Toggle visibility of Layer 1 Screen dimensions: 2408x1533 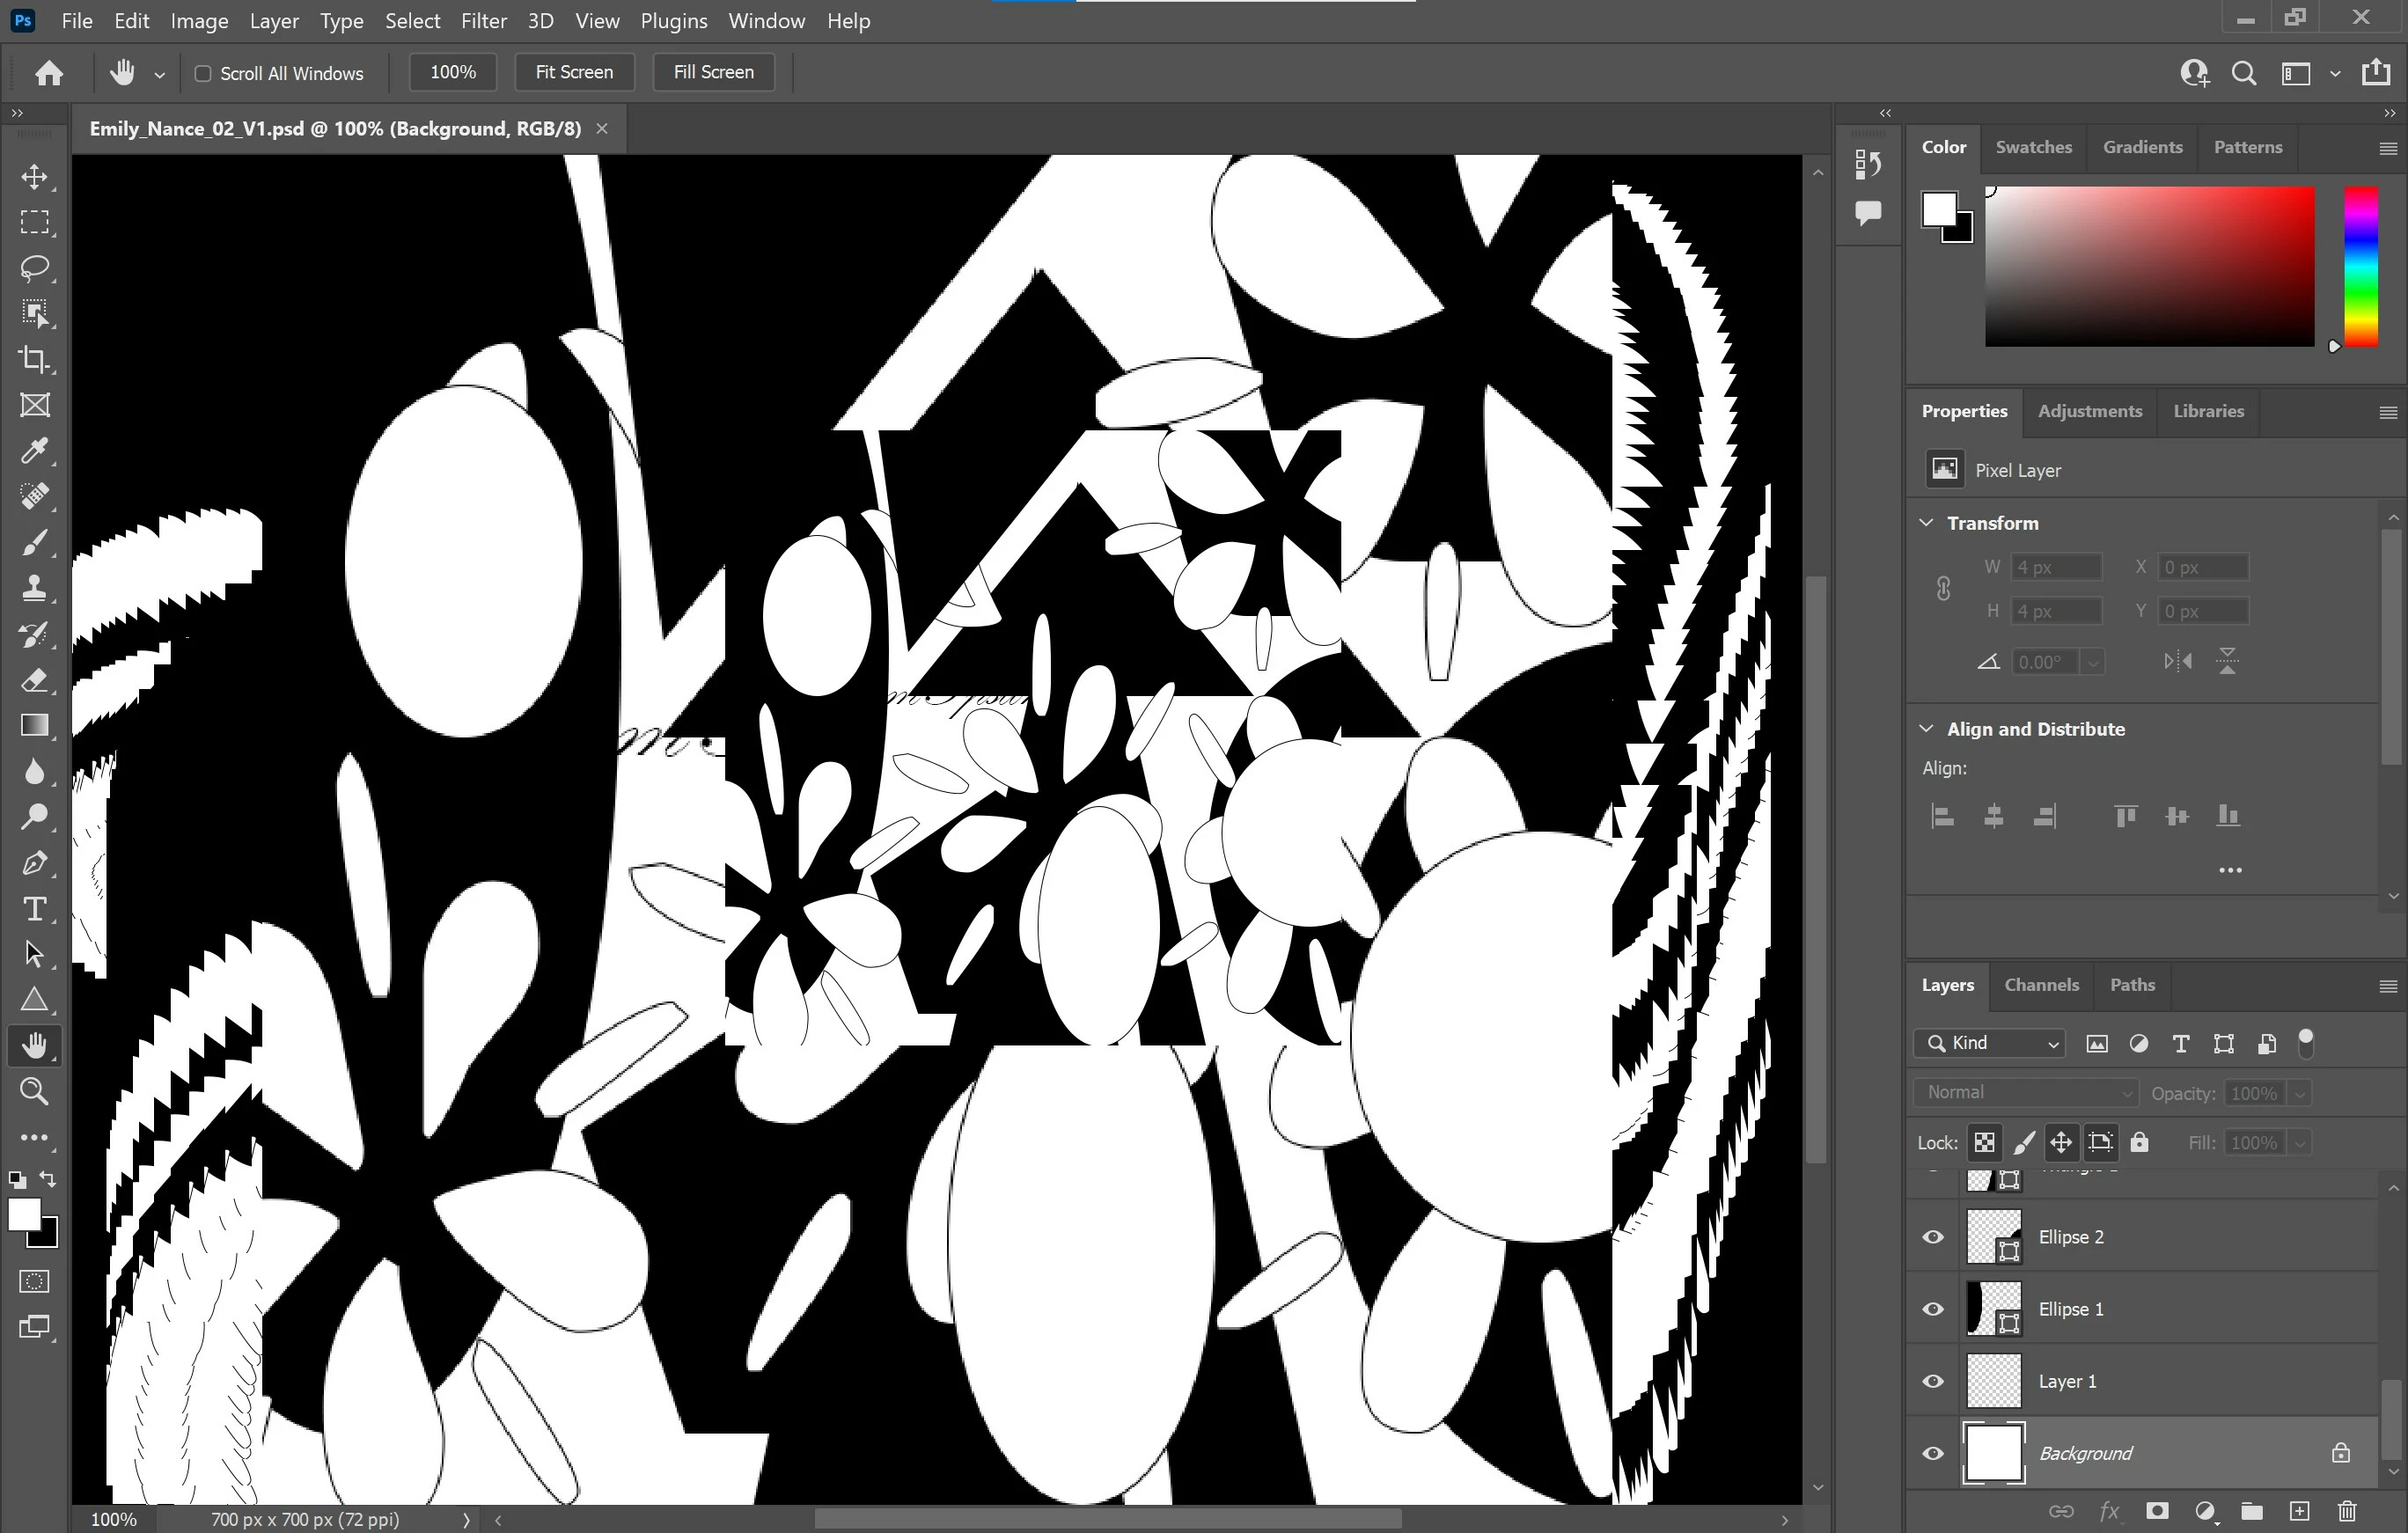pyautogui.click(x=1933, y=1381)
